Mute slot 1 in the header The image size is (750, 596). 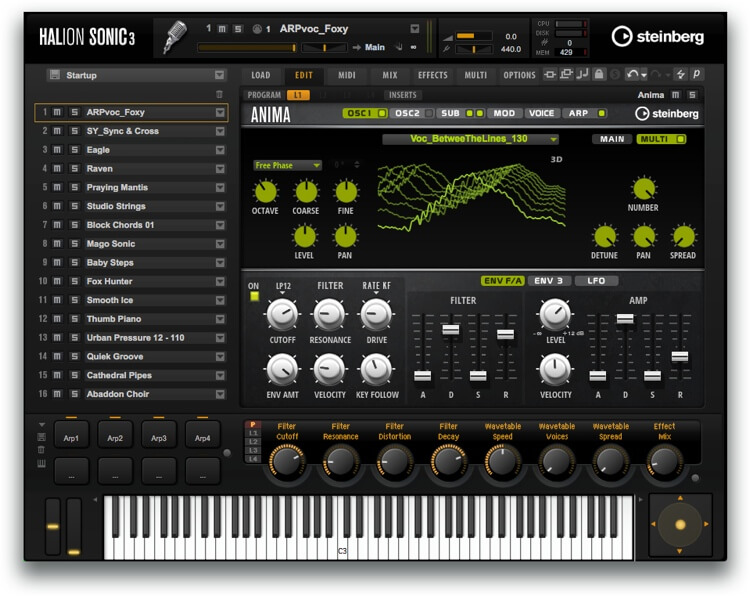(x=222, y=29)
